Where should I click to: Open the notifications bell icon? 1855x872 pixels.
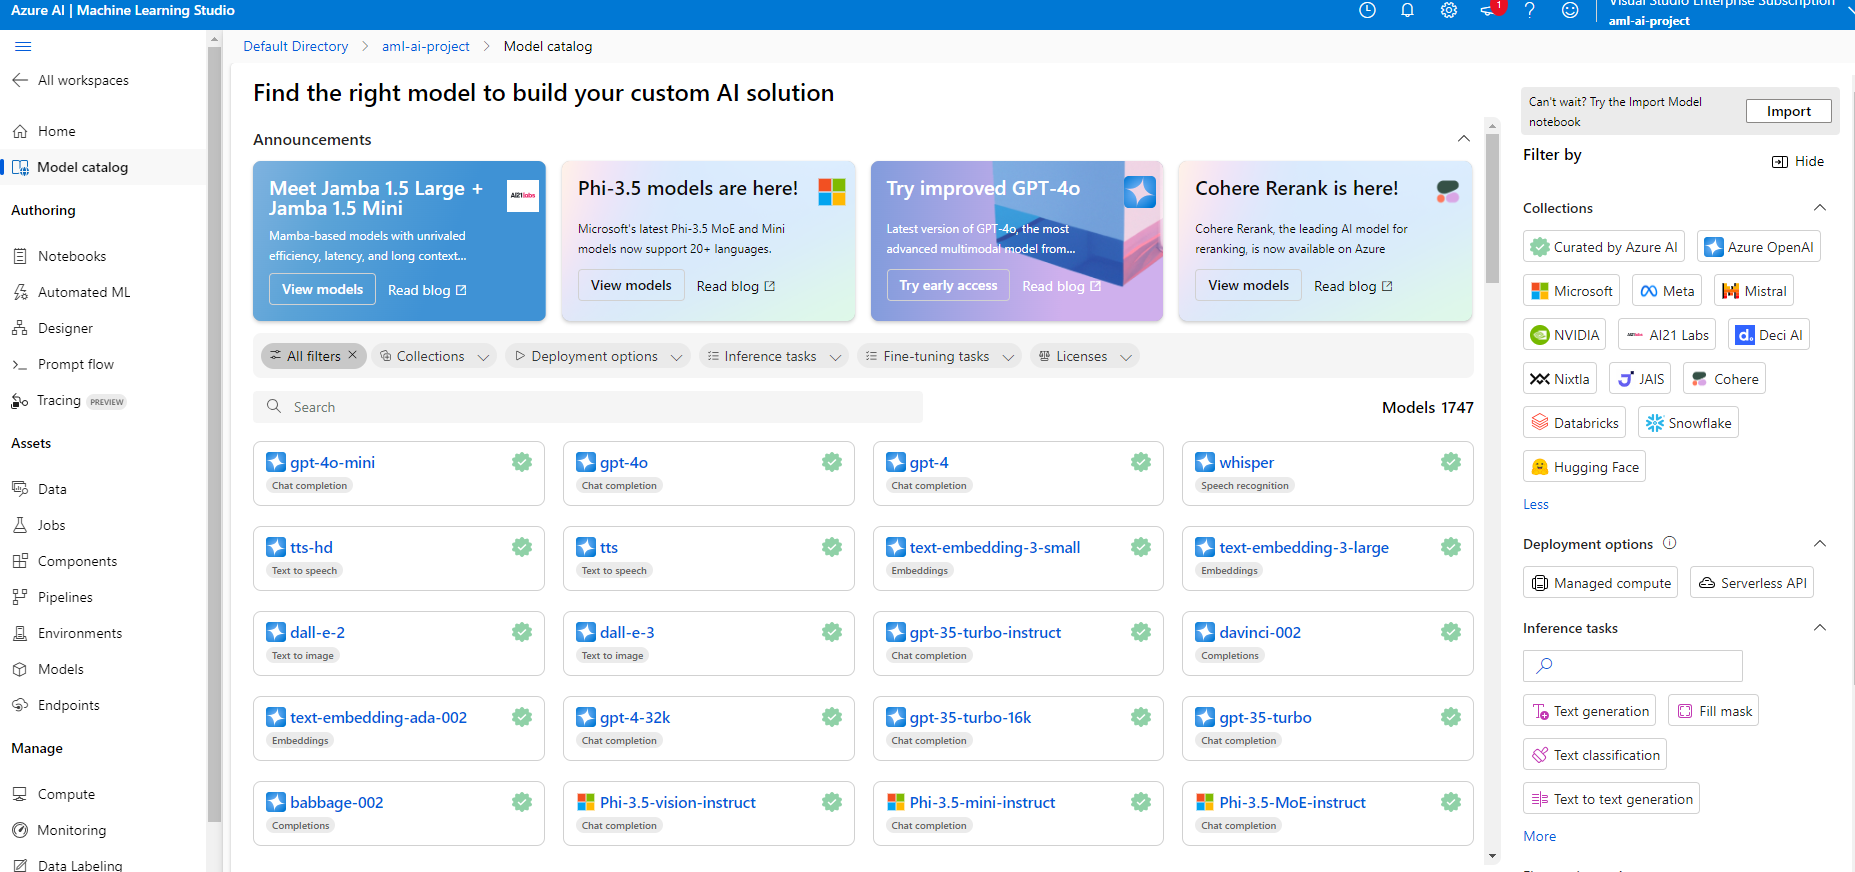click(x=1407, y=10)
